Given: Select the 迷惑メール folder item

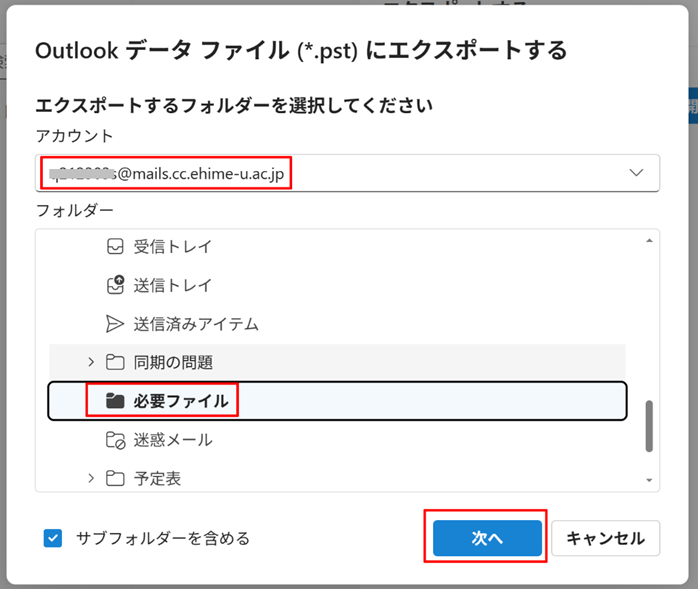Looking at the screenshot, I should pyautogui.click(x=172, y=440).
